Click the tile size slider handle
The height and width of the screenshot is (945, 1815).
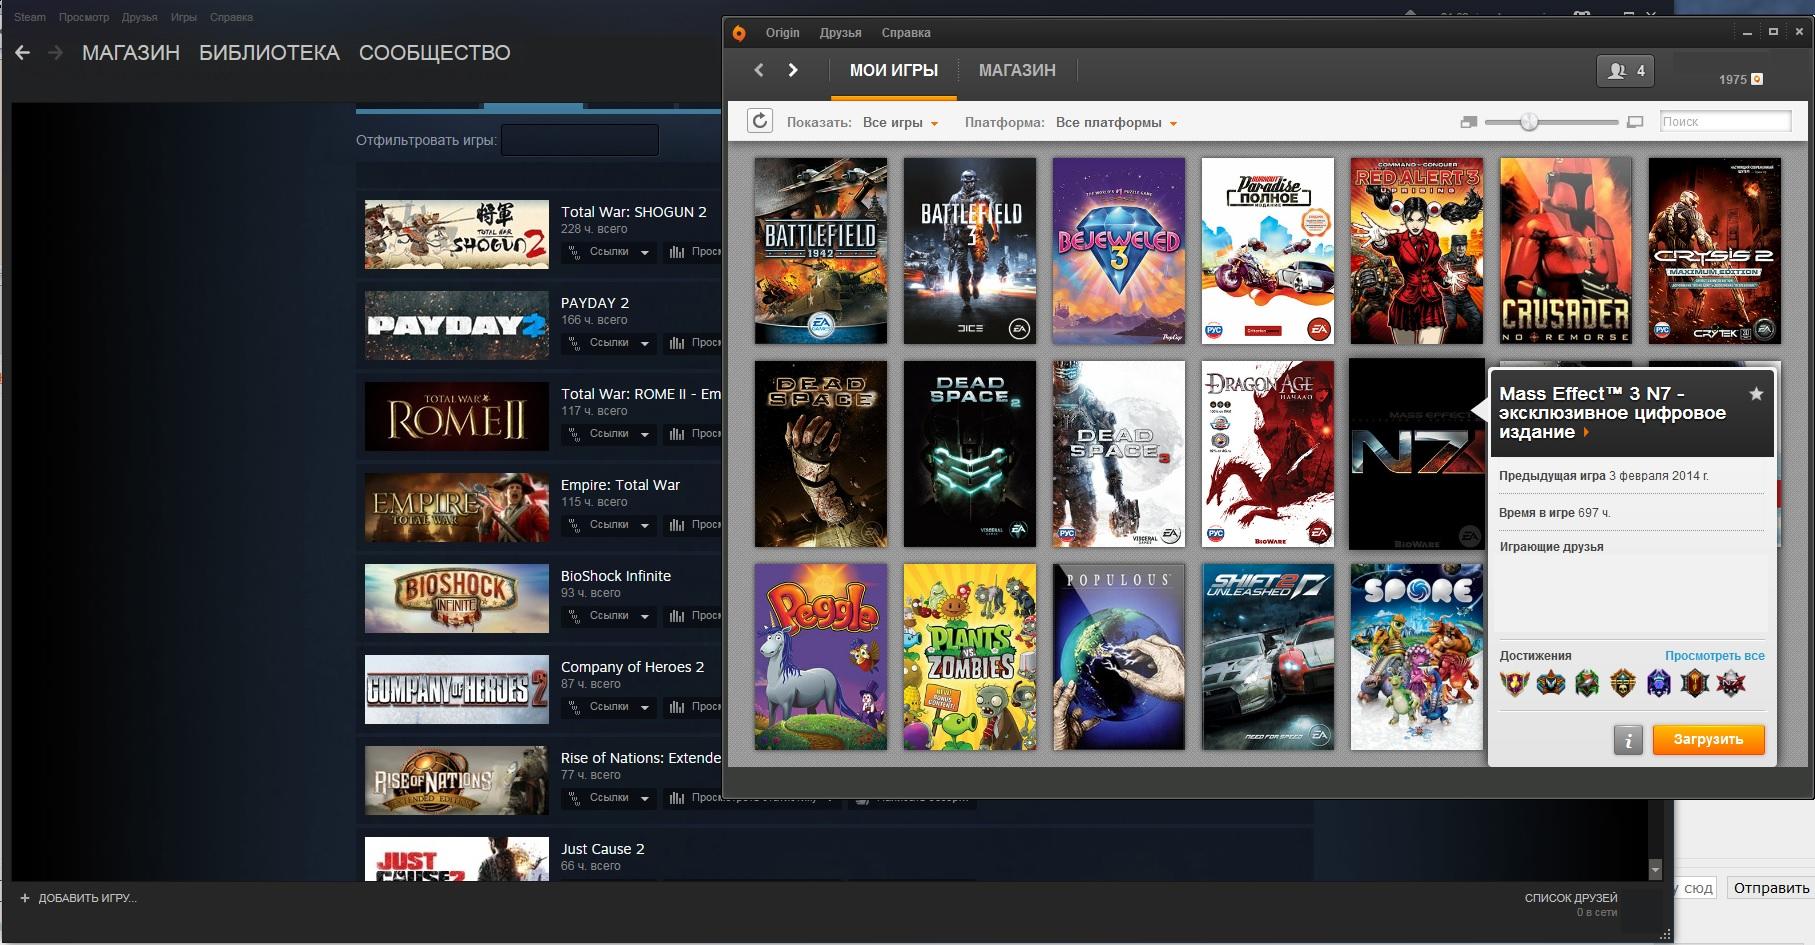coord(1529,122)
